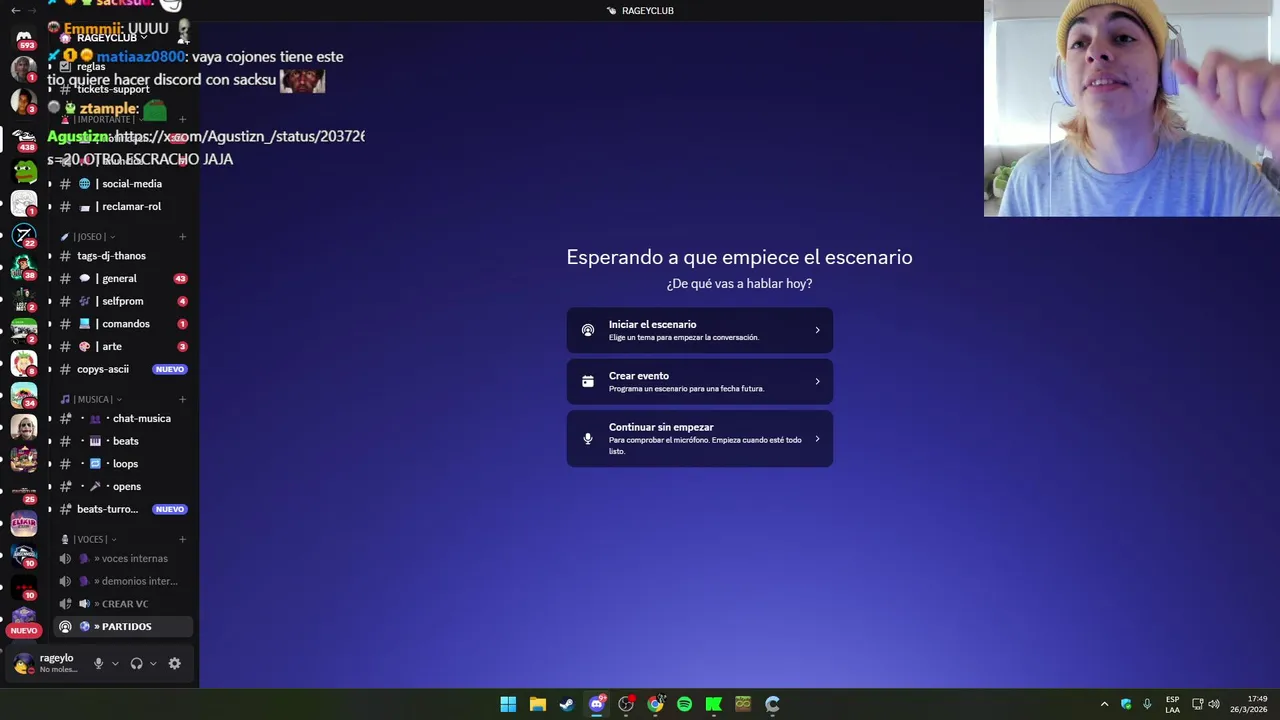The image size is (1280, 720).
Task: Open Steam from taskbar
Action: pyautogui.click(x=567, y=704)
